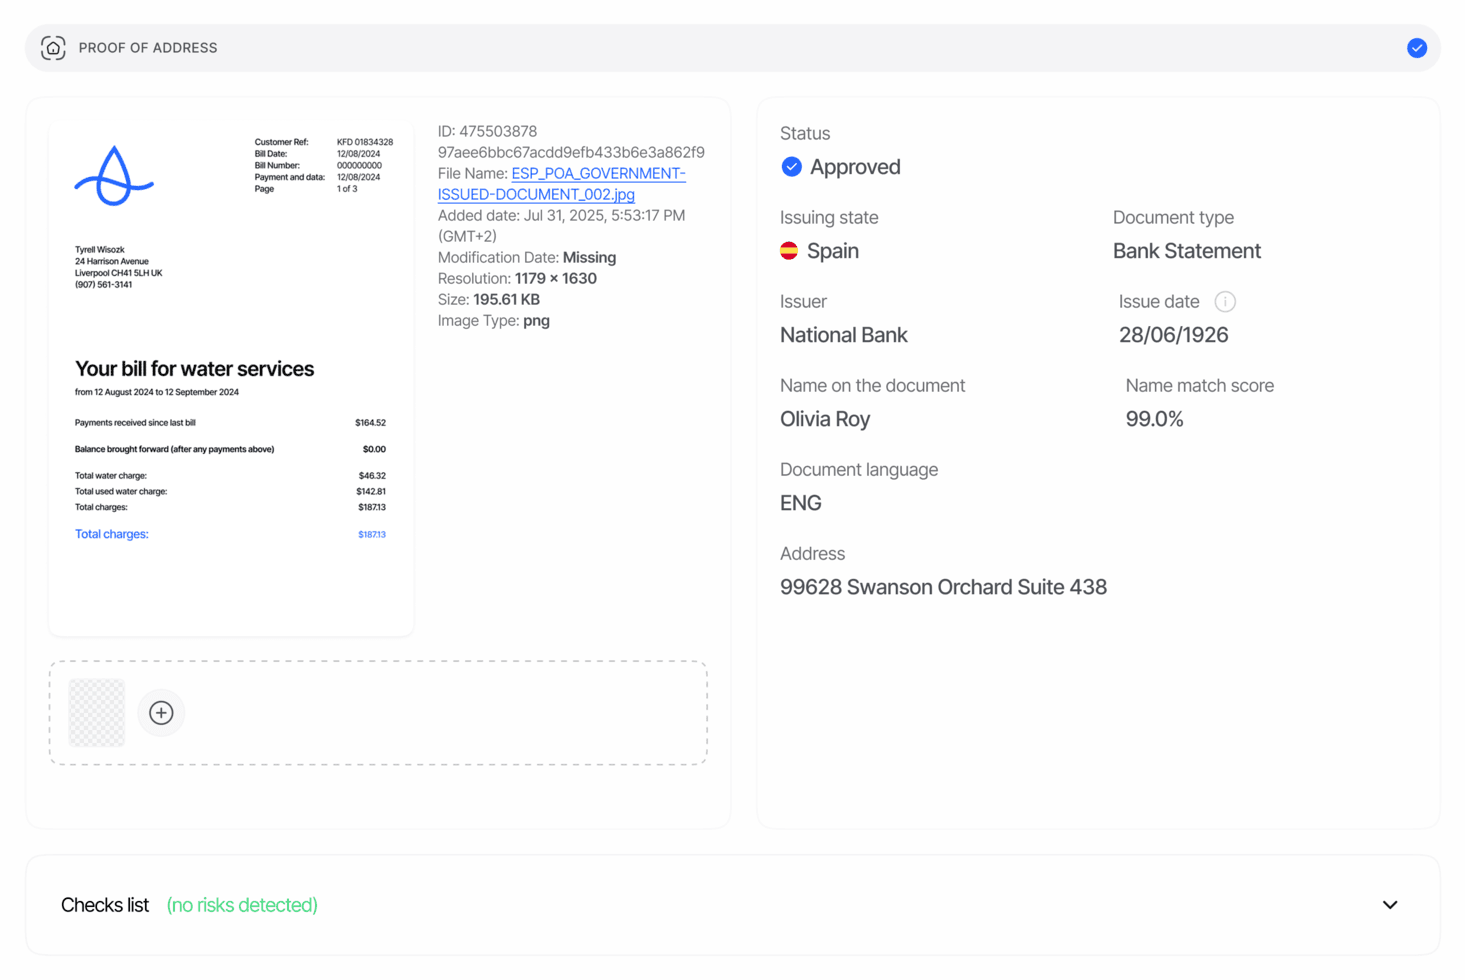Click the no risks detected label
Image resolution: width=1465 pixels, height=980 pixels.
241,904
